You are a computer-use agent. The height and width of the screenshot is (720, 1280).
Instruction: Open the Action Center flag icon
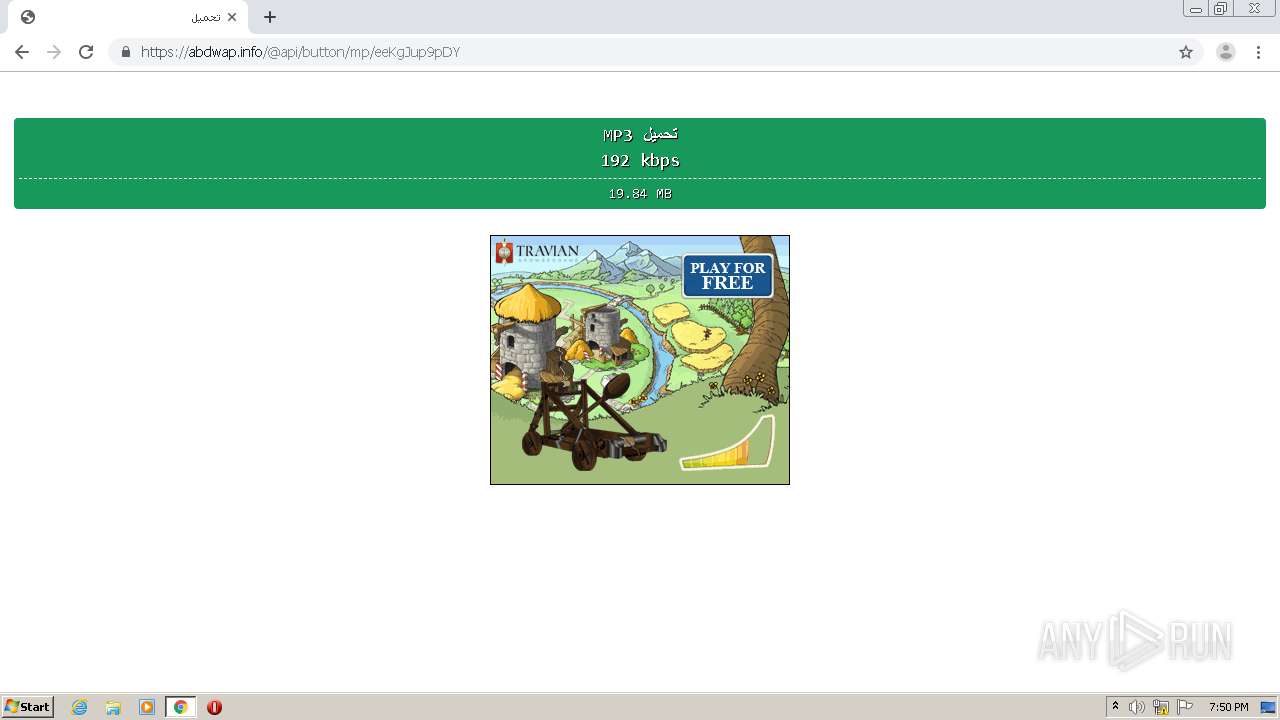(1185, 707)
